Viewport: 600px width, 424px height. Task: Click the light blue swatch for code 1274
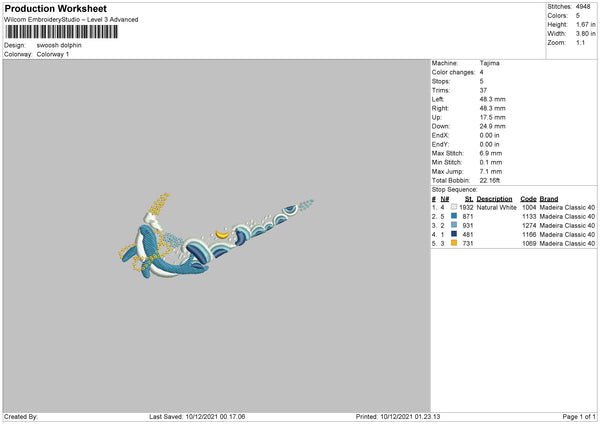coord(454,225)
